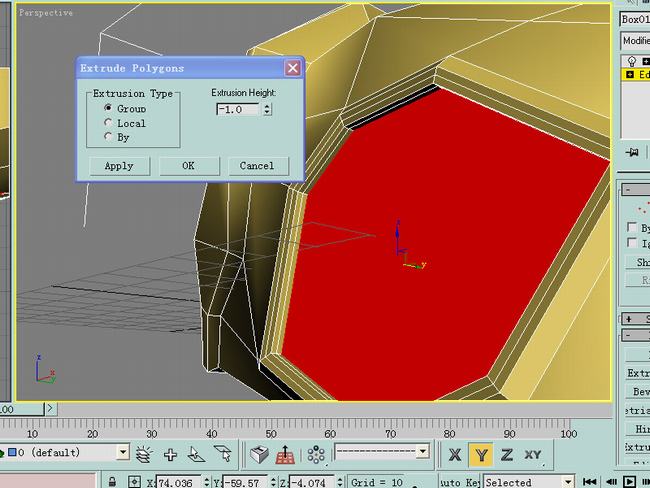This screenshot has height=488, width=650.
Task: Open the dashed named selection dropdown
Action: (423, 451)
